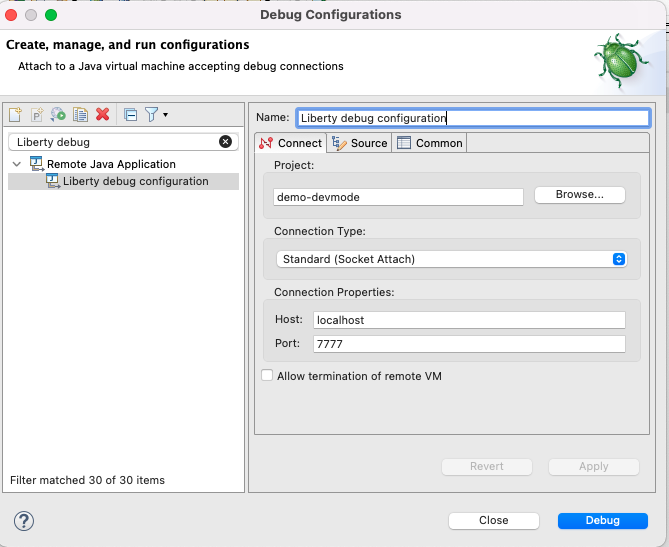
Task: Open the Help question mark icon
Action: 24,520
